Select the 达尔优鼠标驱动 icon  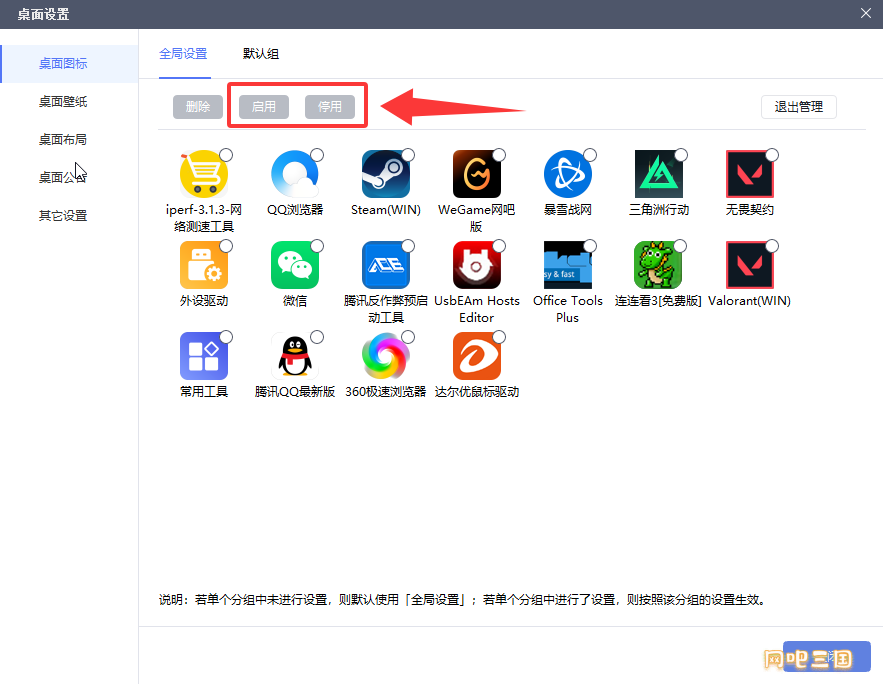[x=476, y=356]
